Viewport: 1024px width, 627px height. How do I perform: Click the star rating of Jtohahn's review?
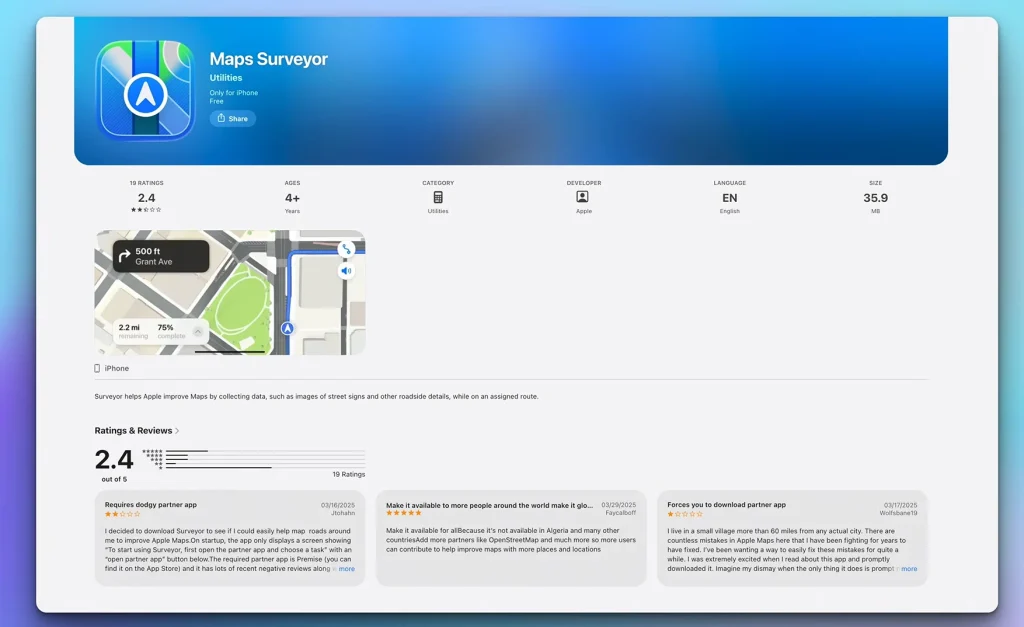tap(123, 514)
